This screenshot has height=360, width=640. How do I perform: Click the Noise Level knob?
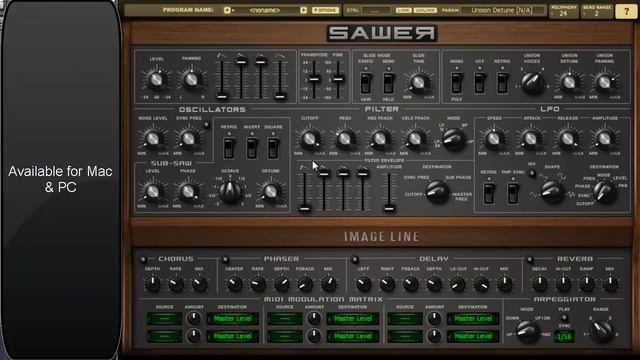pyautogui.click(x=152, y=139)
